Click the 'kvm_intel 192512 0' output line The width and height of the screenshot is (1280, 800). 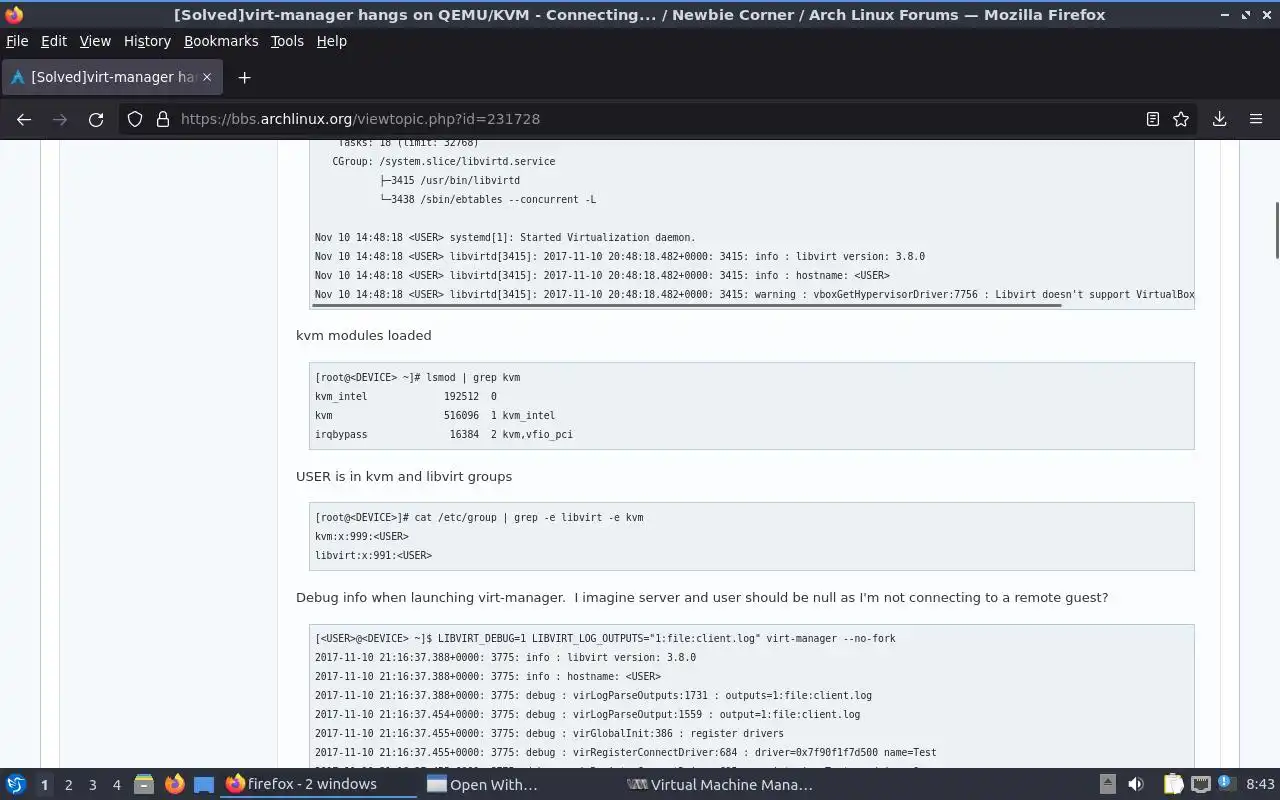click(405, 397)
